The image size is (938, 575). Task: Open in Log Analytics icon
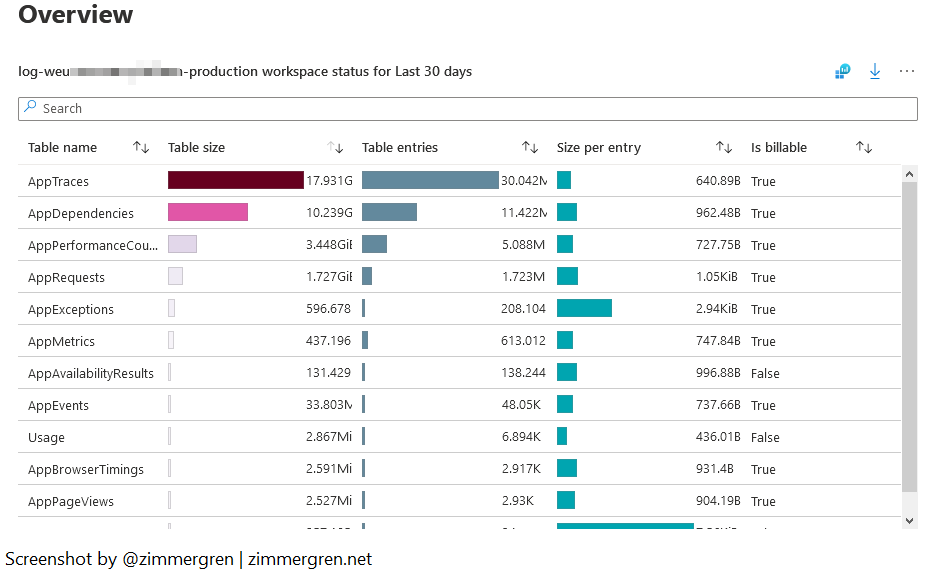click(842, 71)
